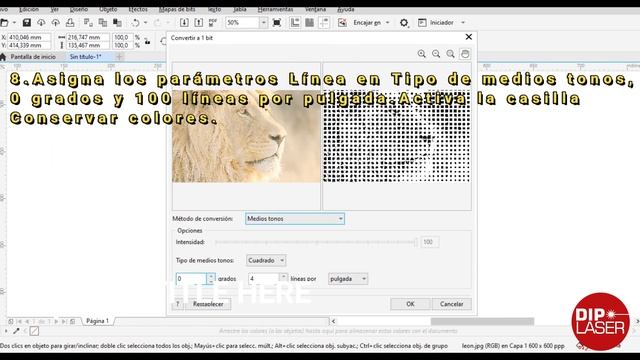Open the Iniciador dropdown arrow
This screenshot has width=640, height=360.
click(463, 22)
